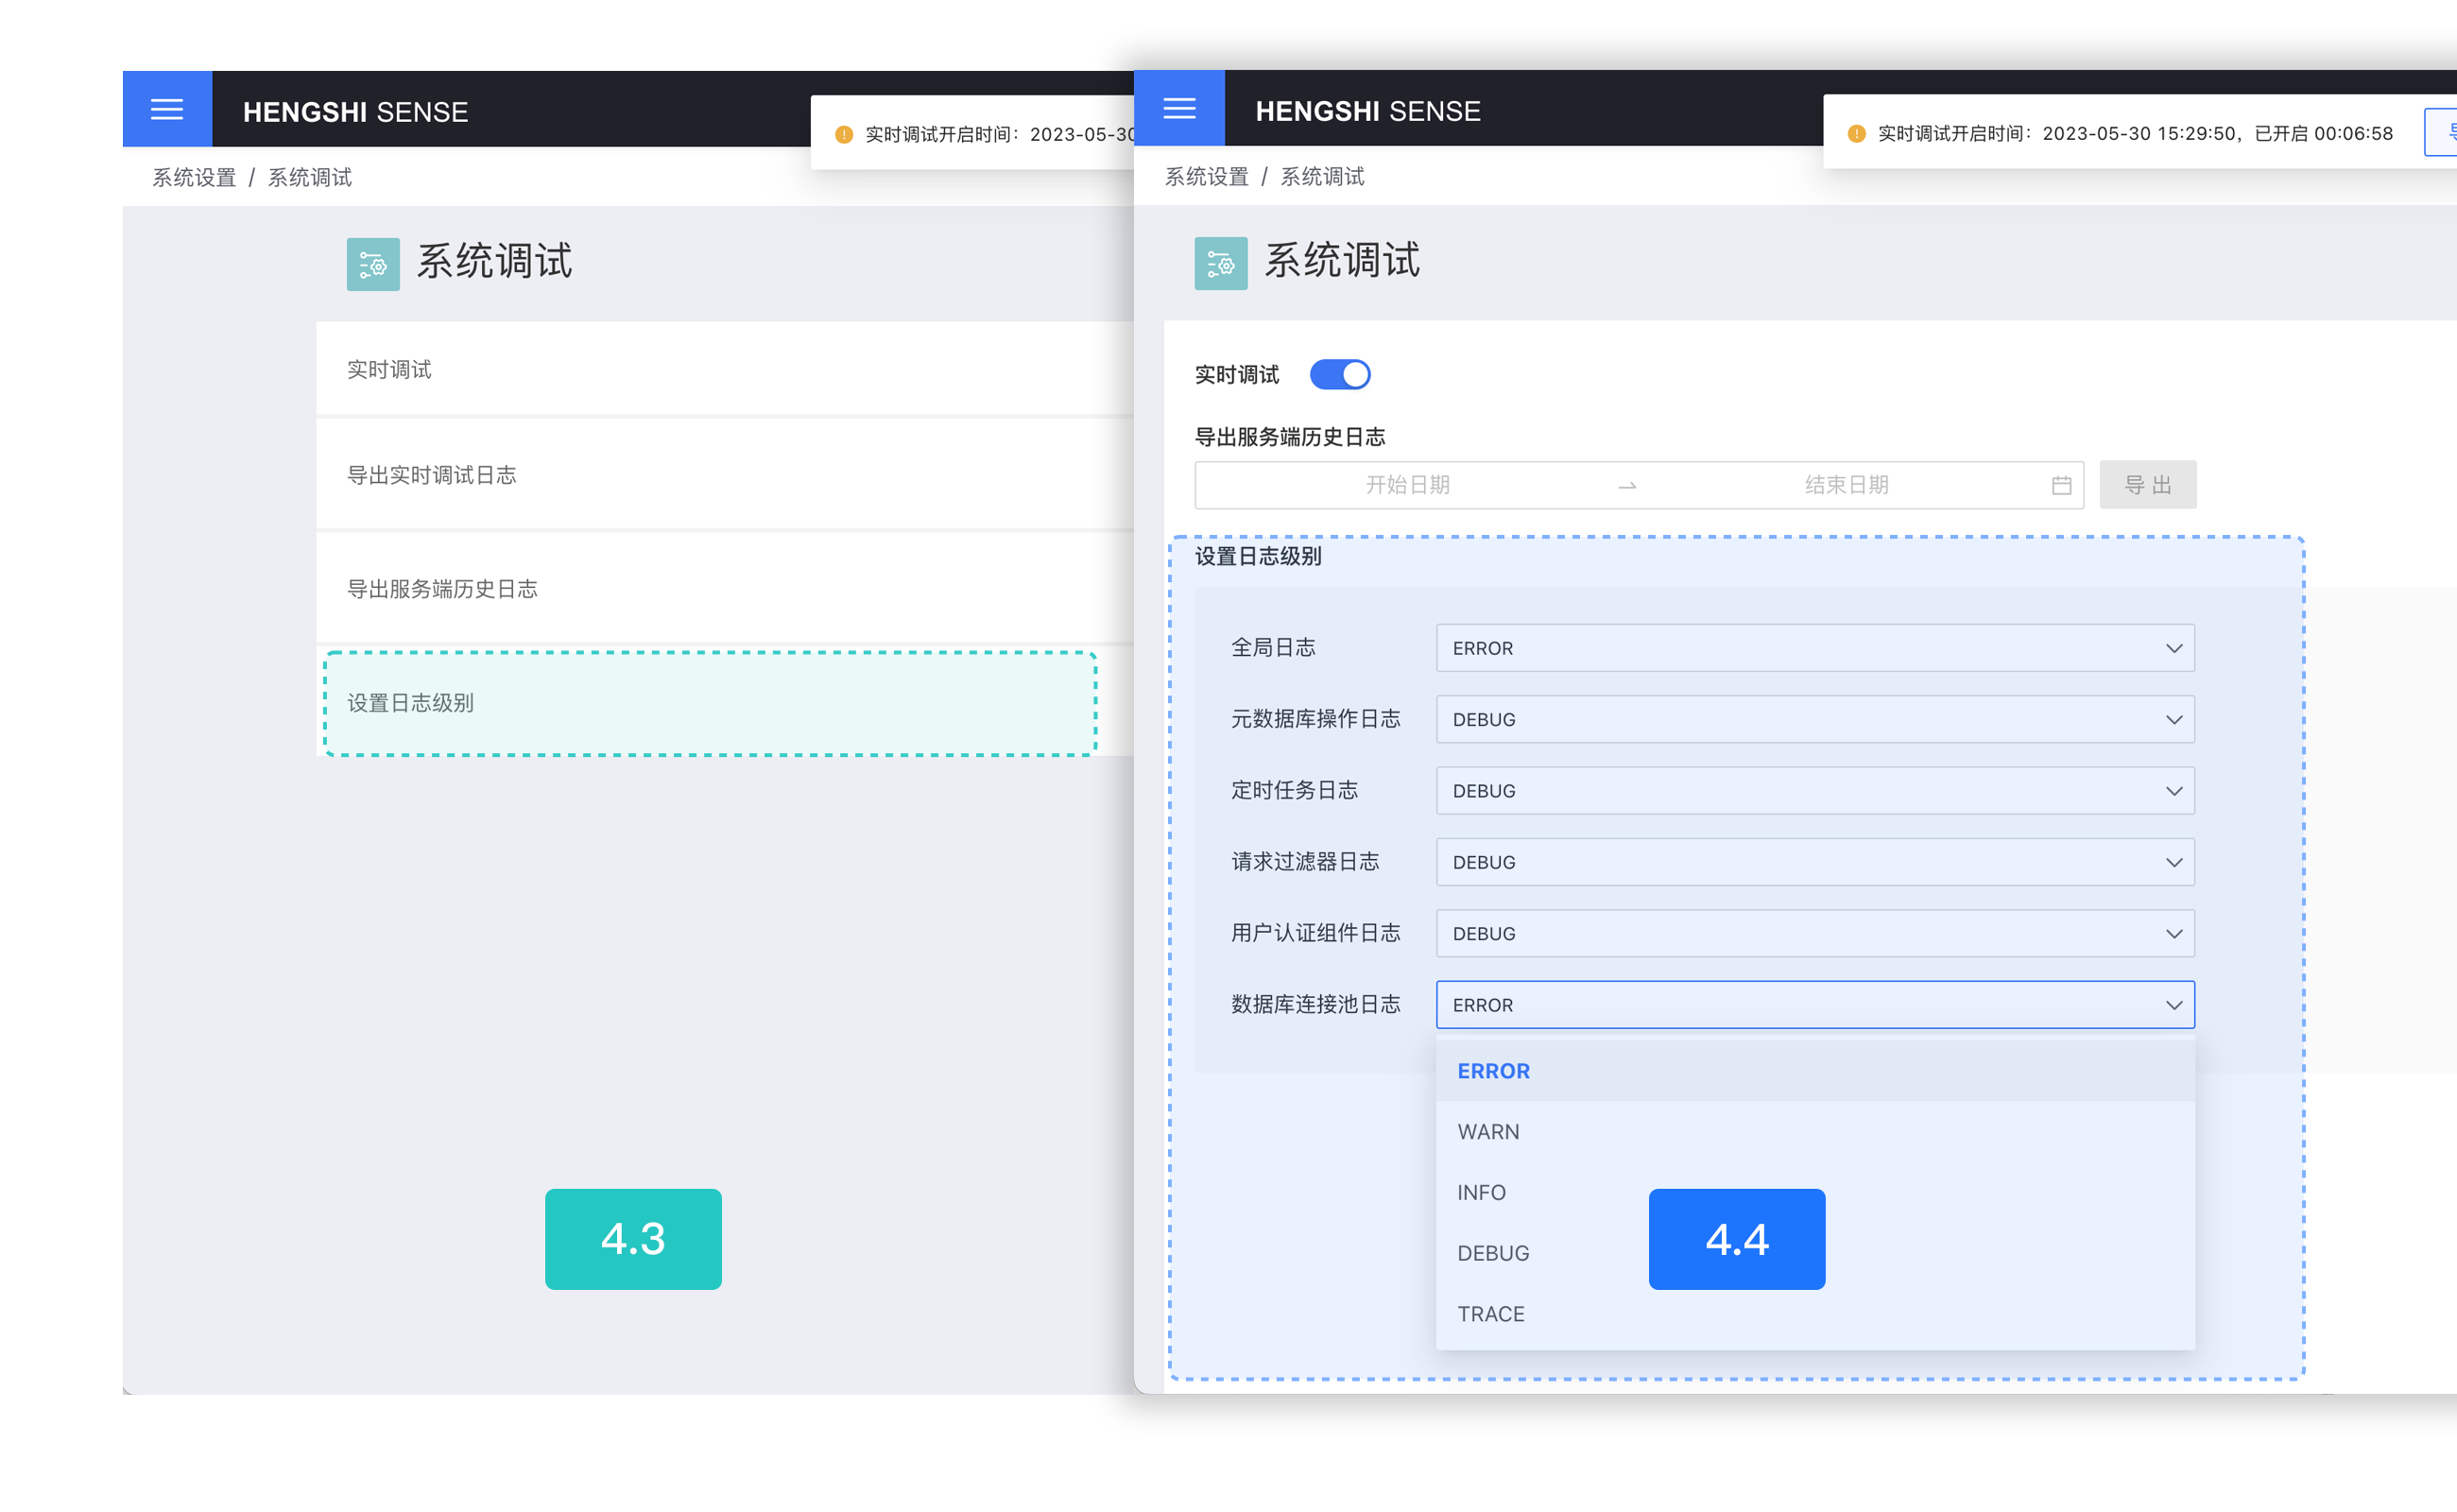Expand the 用户认证组件日志 level dropdown
Screen dimensions: 2457x1512
pyautogui.click(x=1815, y=933)
